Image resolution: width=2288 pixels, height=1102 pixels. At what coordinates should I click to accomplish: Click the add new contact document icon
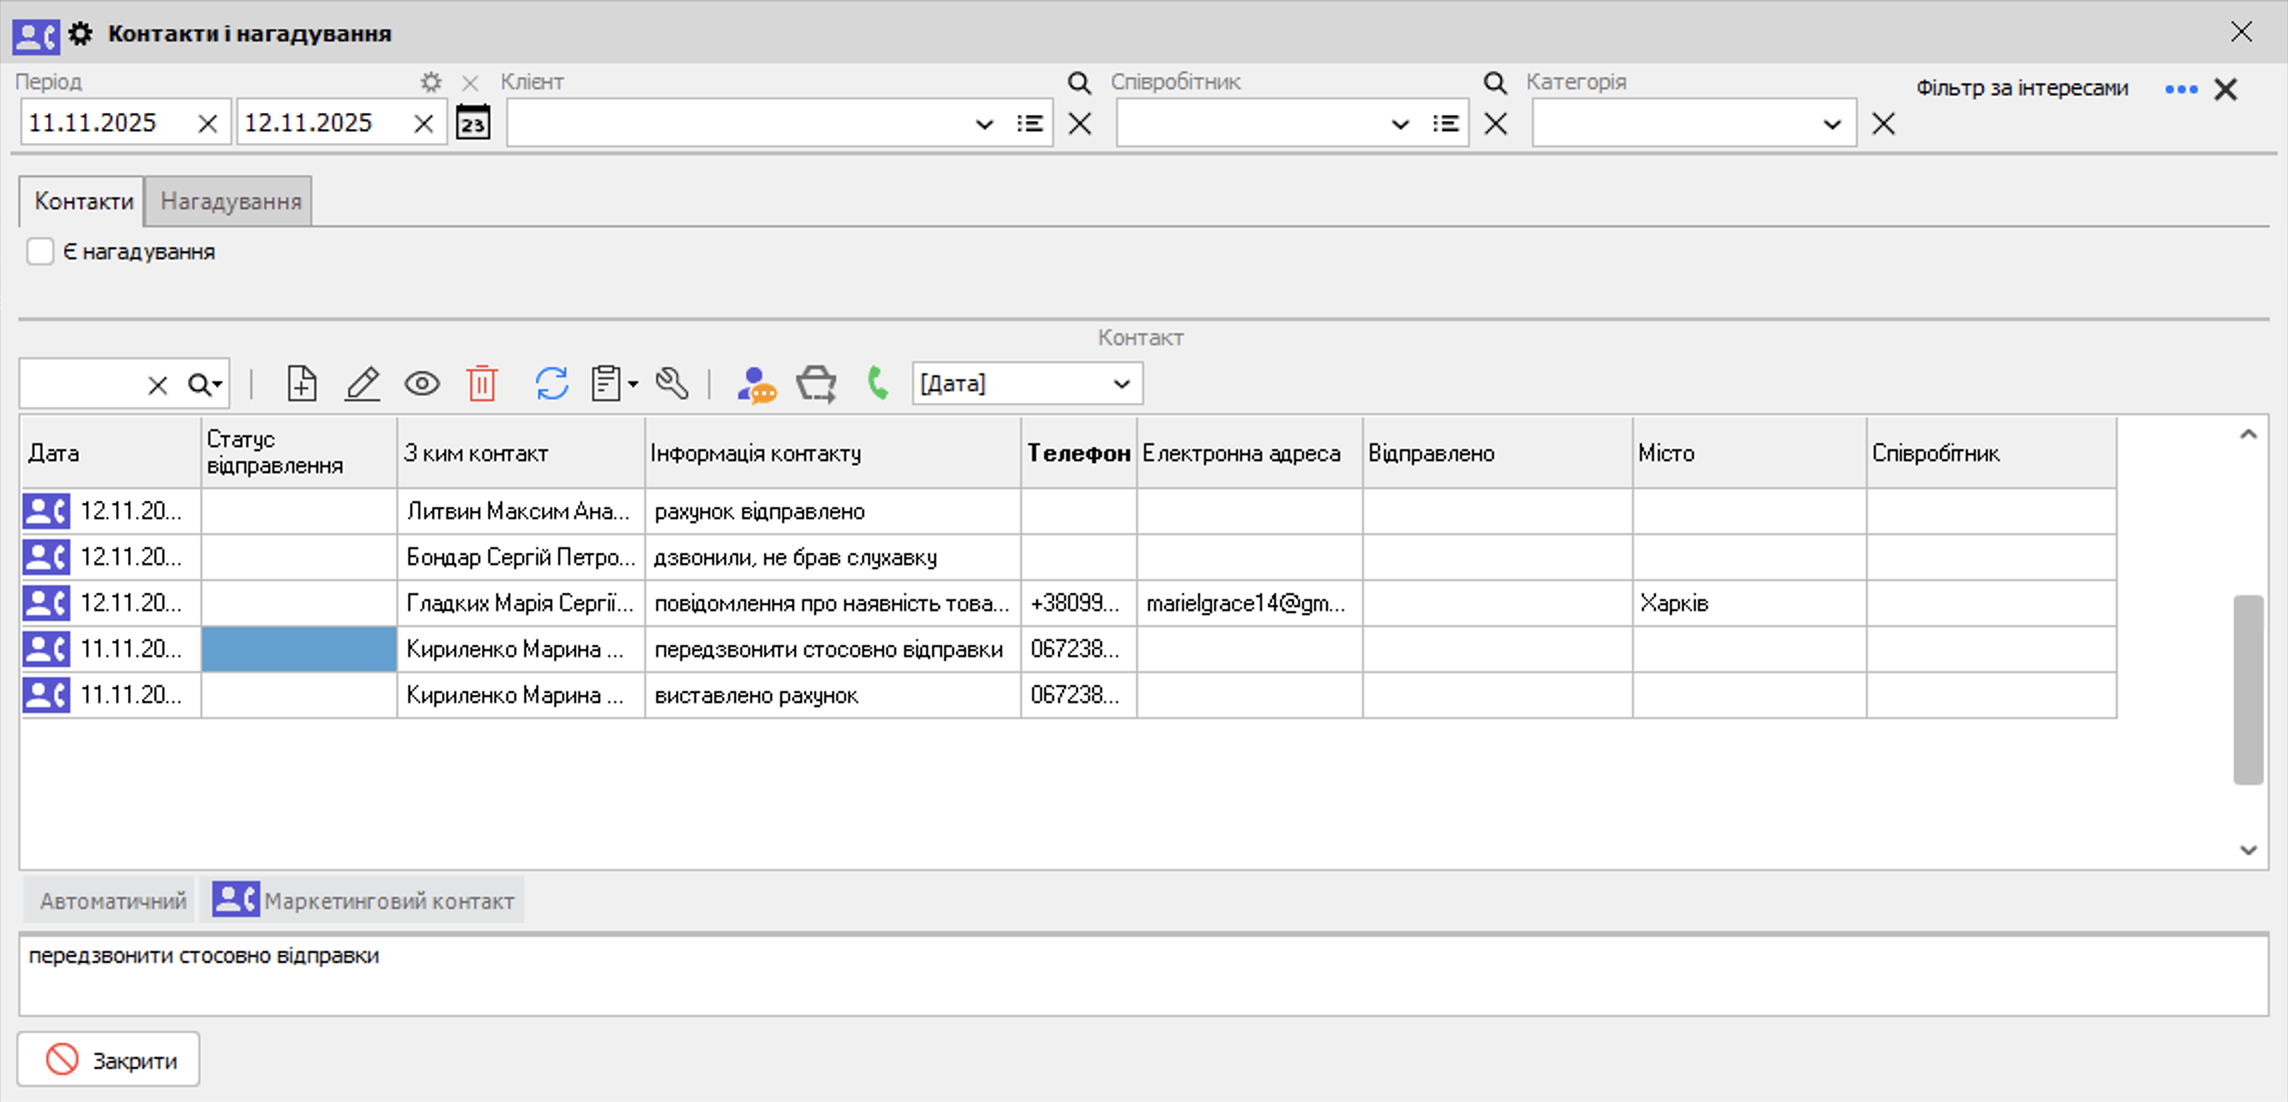click(x=301, y=384)
